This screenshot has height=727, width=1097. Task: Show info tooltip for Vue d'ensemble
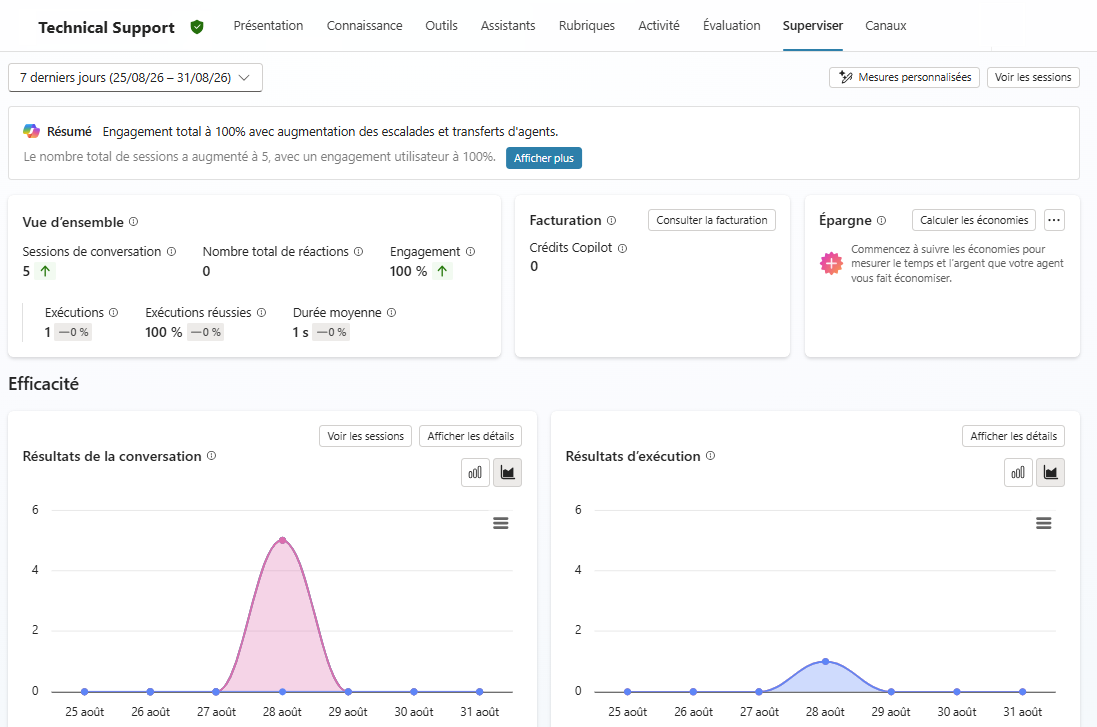pos(134,222)
